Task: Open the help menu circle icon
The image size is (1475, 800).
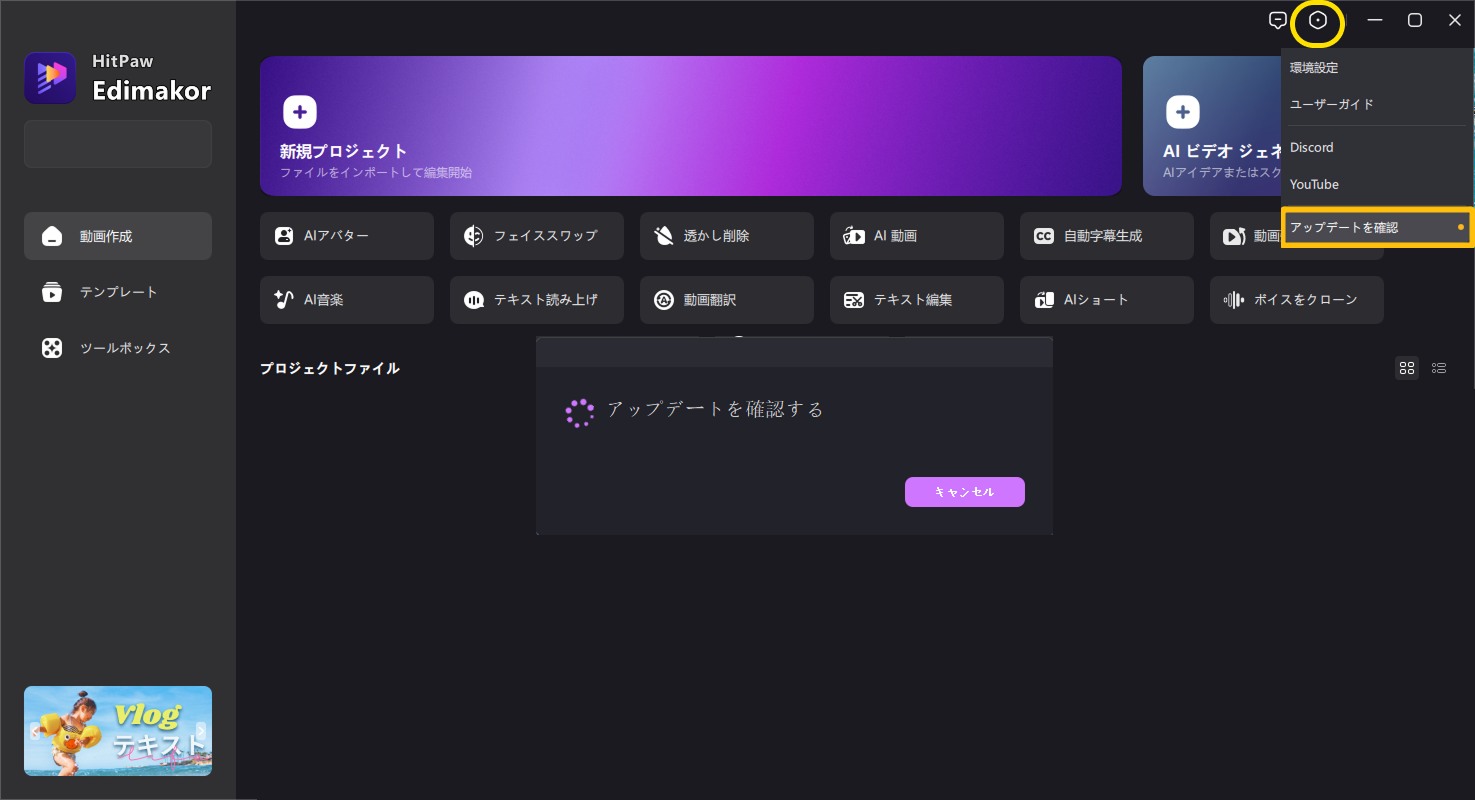Action: pyautogui.click(x=1317, y=20)
